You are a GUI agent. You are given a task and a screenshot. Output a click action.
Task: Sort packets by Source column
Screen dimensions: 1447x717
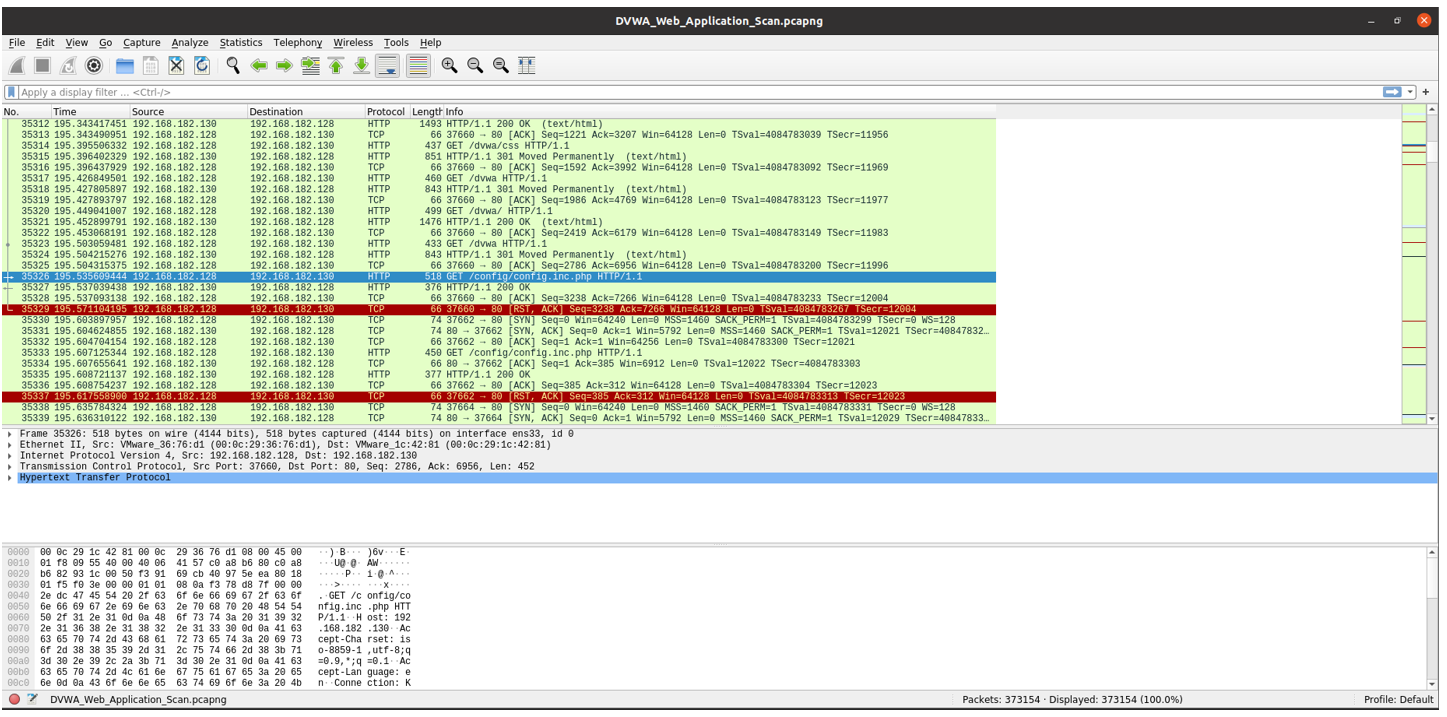(x=188, y=112)
